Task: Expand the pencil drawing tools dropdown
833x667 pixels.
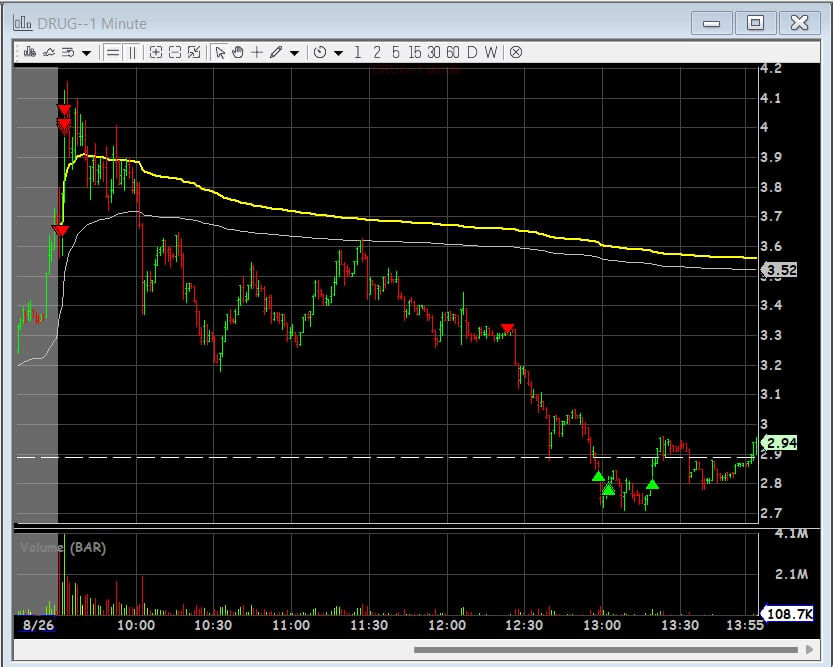Action: (294, 53)
